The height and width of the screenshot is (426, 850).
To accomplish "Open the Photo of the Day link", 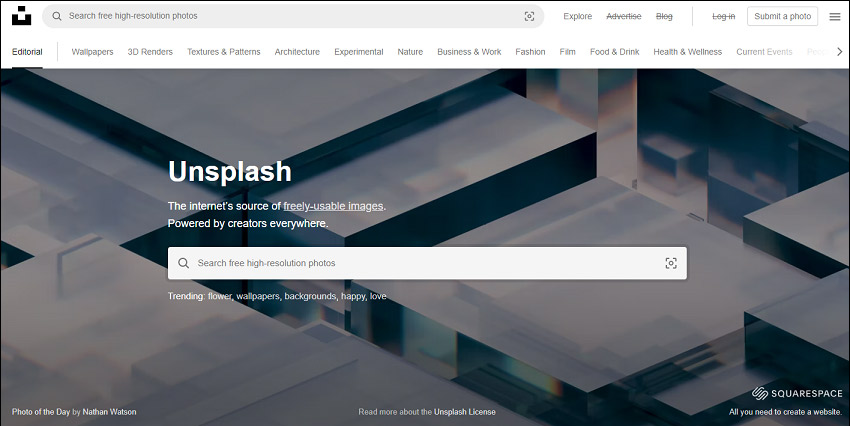I will pyautogui.click(x=41, y=412).
